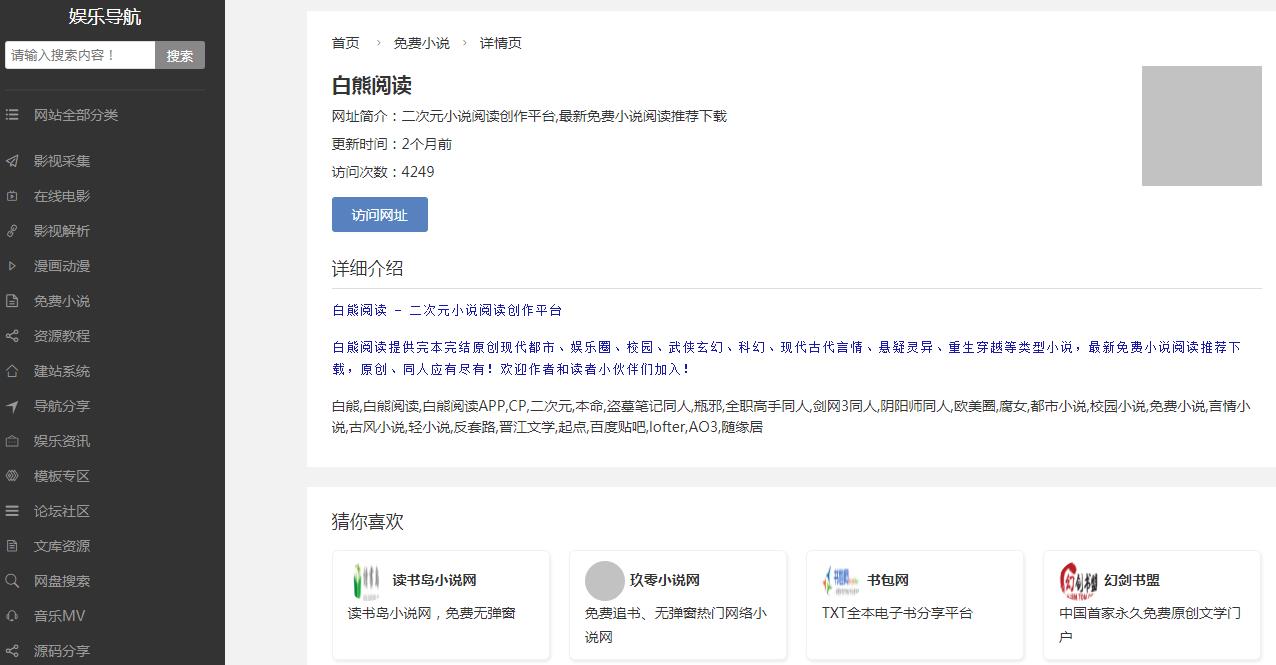Click the share icon beside 资源教程
Screen dimensions: 1276x665
tap(12, 336)
